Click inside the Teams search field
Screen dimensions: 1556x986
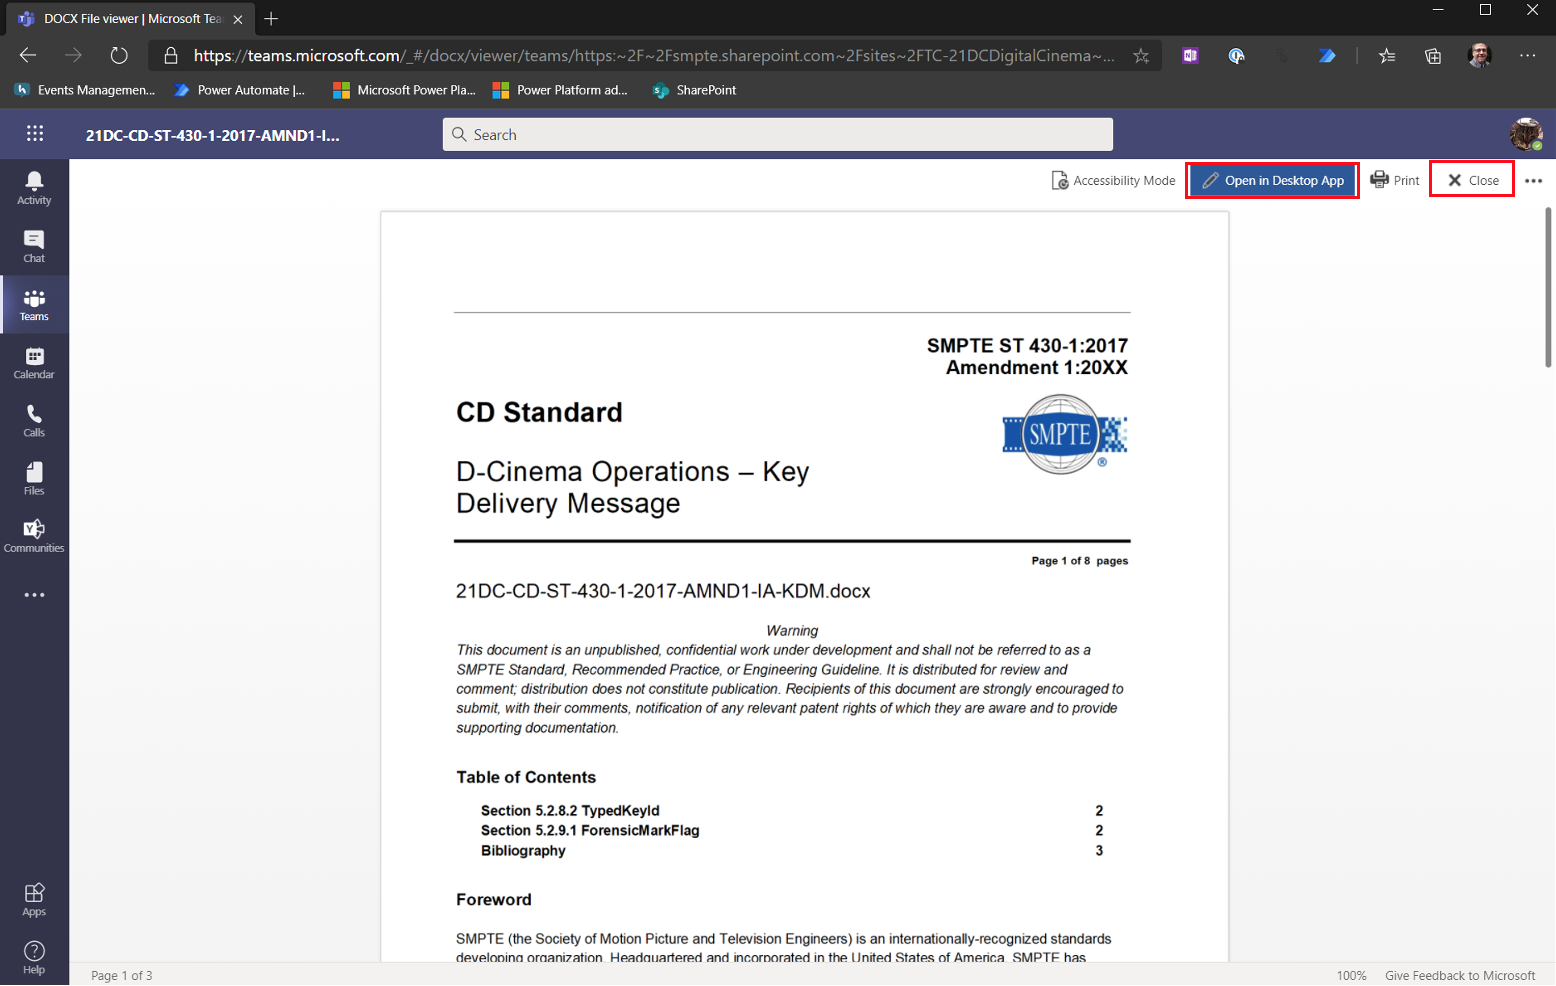click(777, 134)
